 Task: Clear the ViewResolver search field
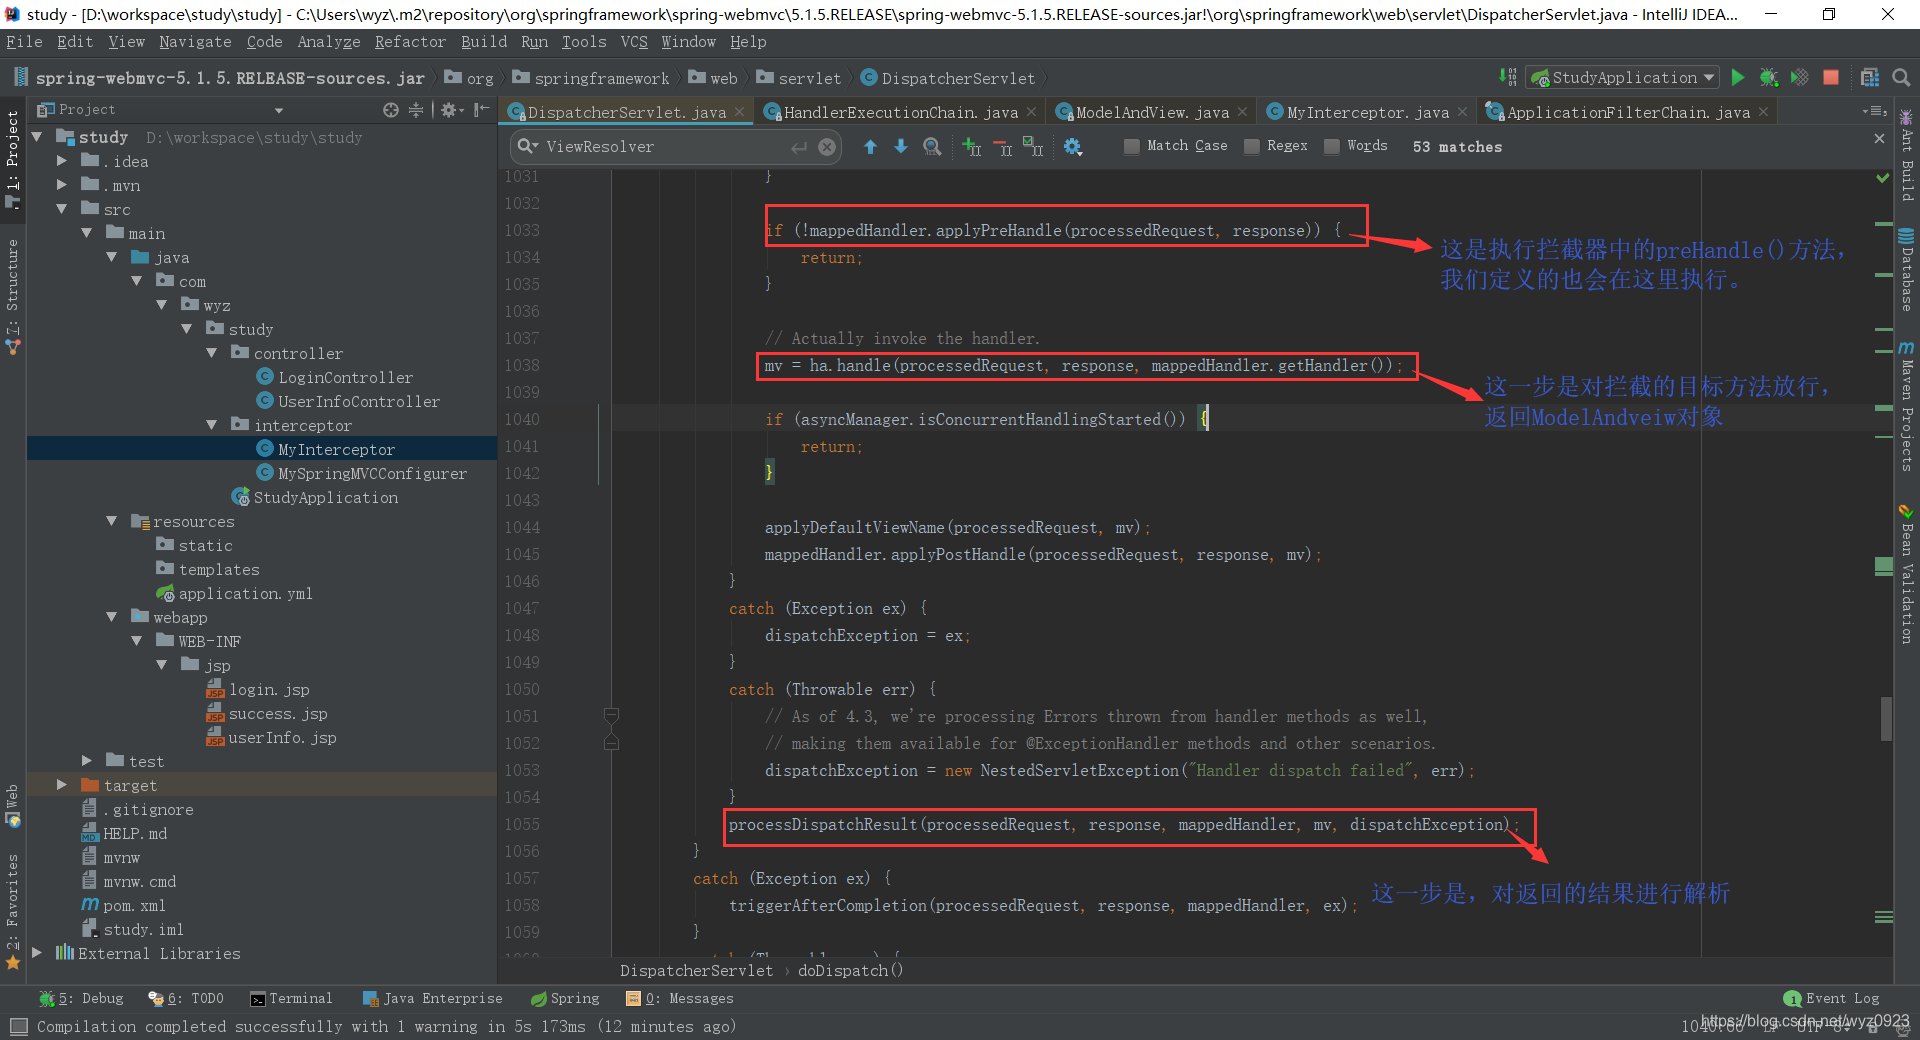(x=827, y=147)
